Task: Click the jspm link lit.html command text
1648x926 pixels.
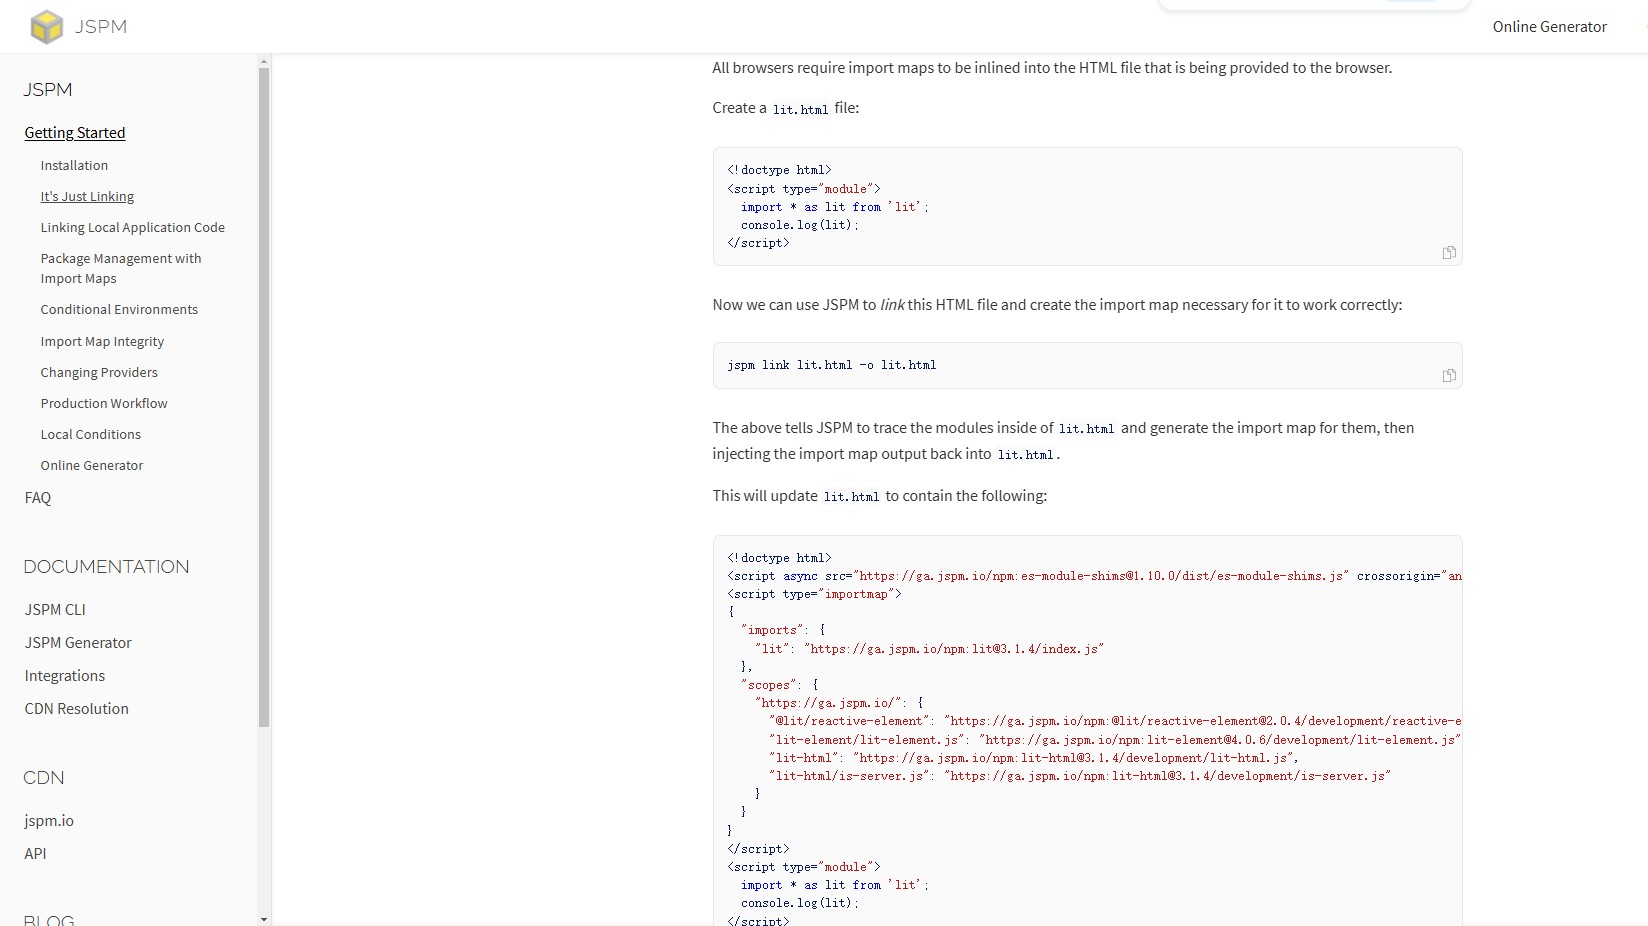Action: pos(832,365)
